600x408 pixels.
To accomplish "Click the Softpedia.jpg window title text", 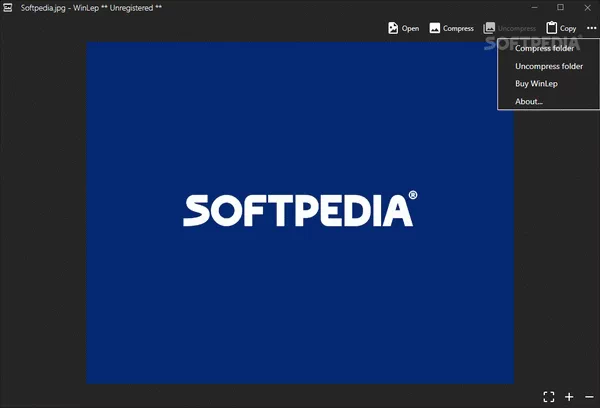I will (91, 8).
